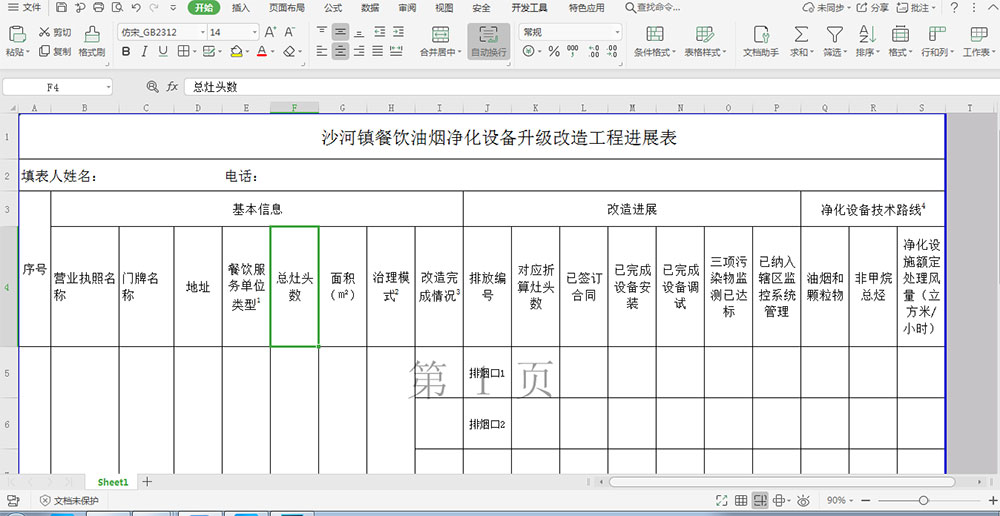Switch to the Insert (插入) ribbon tab
Viewport: 1000px width, 516px height.
tap(241, 7)
